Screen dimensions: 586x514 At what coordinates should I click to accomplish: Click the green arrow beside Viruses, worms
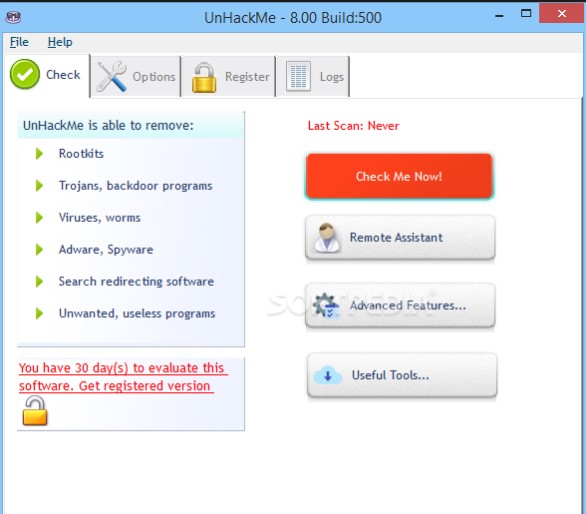coord(39,218)
